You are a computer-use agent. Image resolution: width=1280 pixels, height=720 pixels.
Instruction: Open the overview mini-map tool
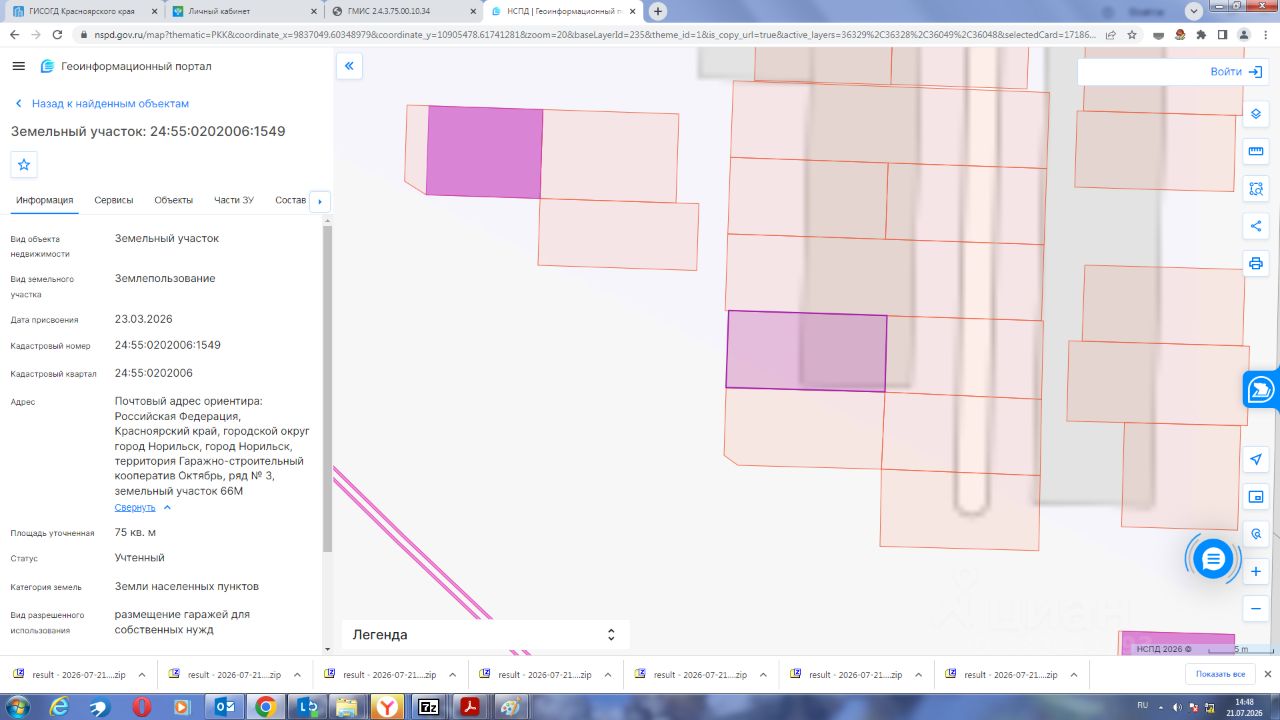click(x=1256, y=497)
